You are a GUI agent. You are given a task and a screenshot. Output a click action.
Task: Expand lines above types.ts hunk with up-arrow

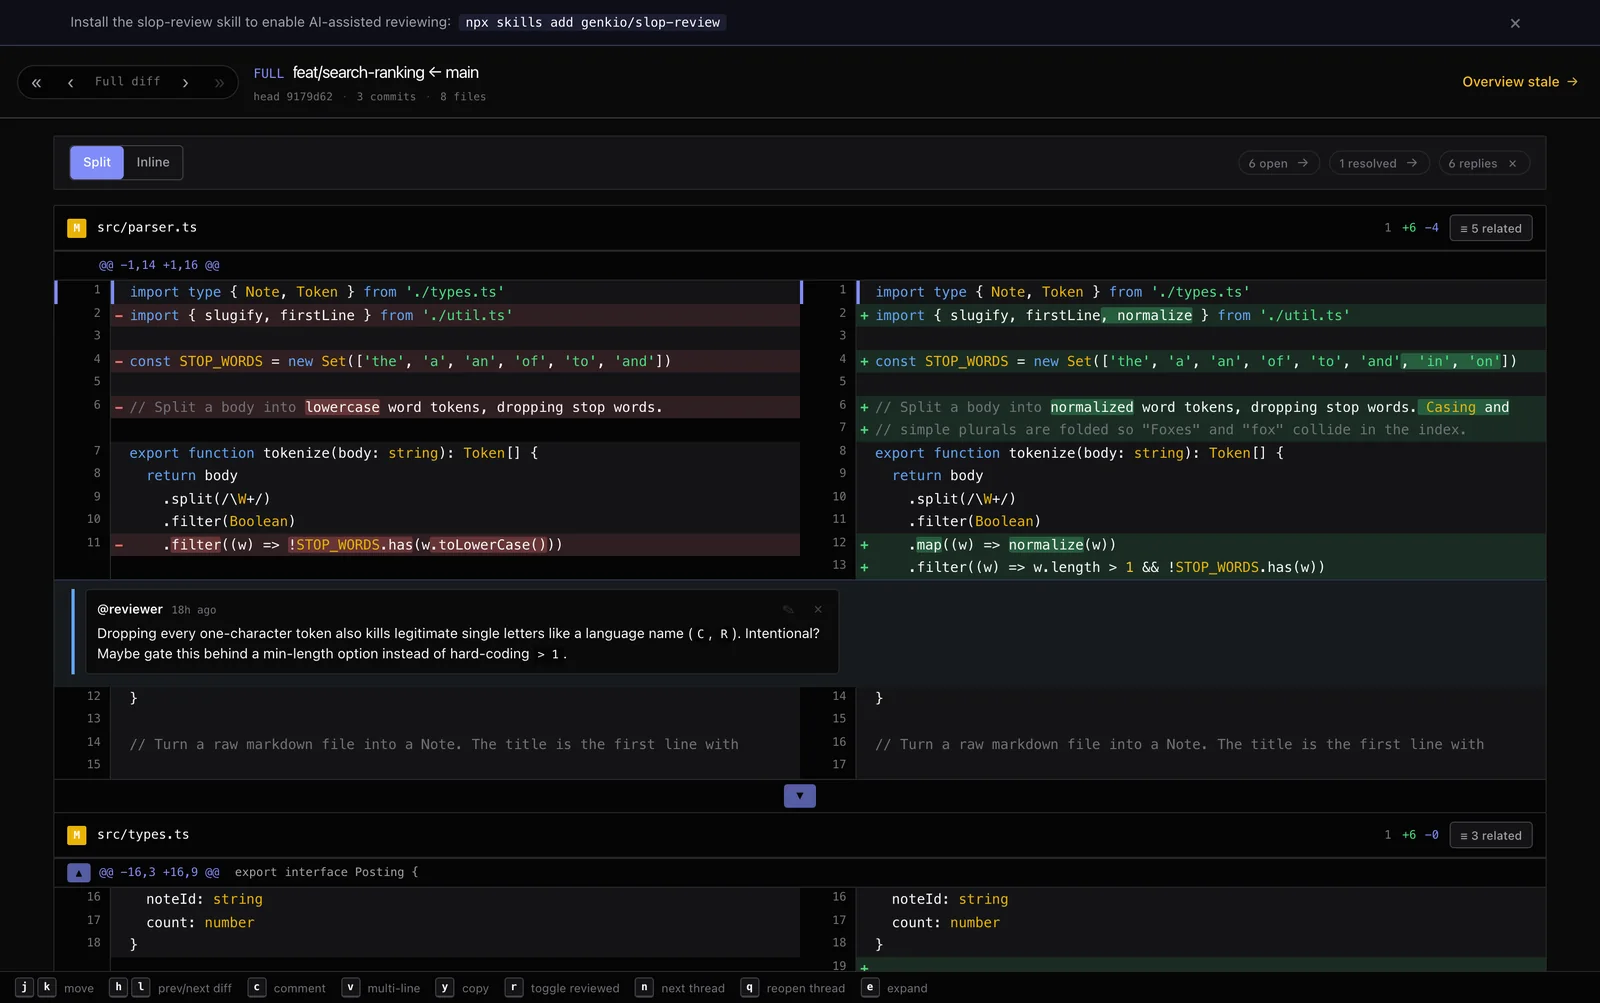(79, 872)
